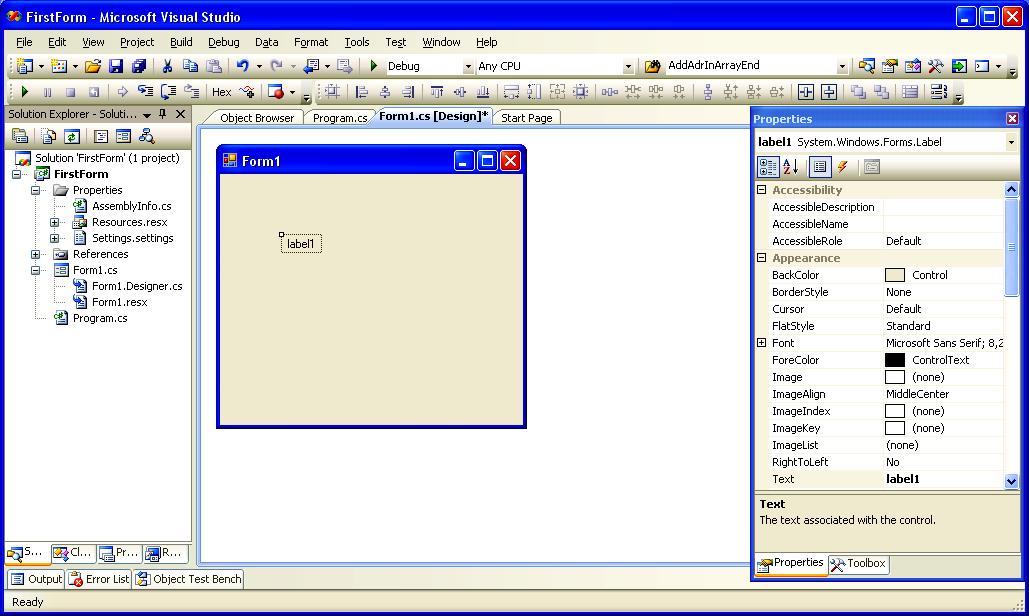
Task: Click the New Project toolbar icon
Action: click(25, 66)
